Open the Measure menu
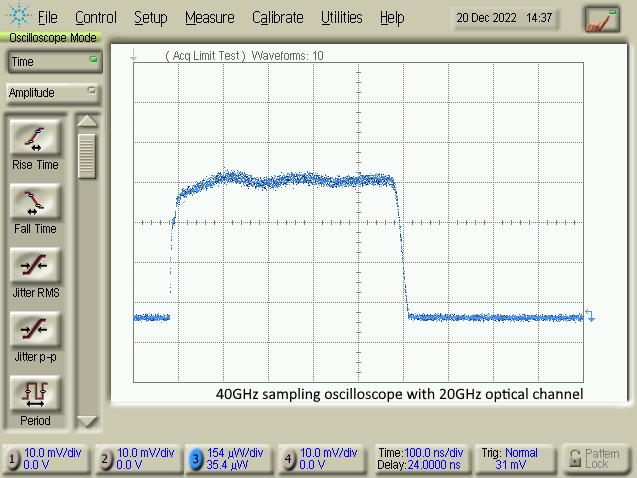This screenshot has height=478, width=637. pos(209,18)
